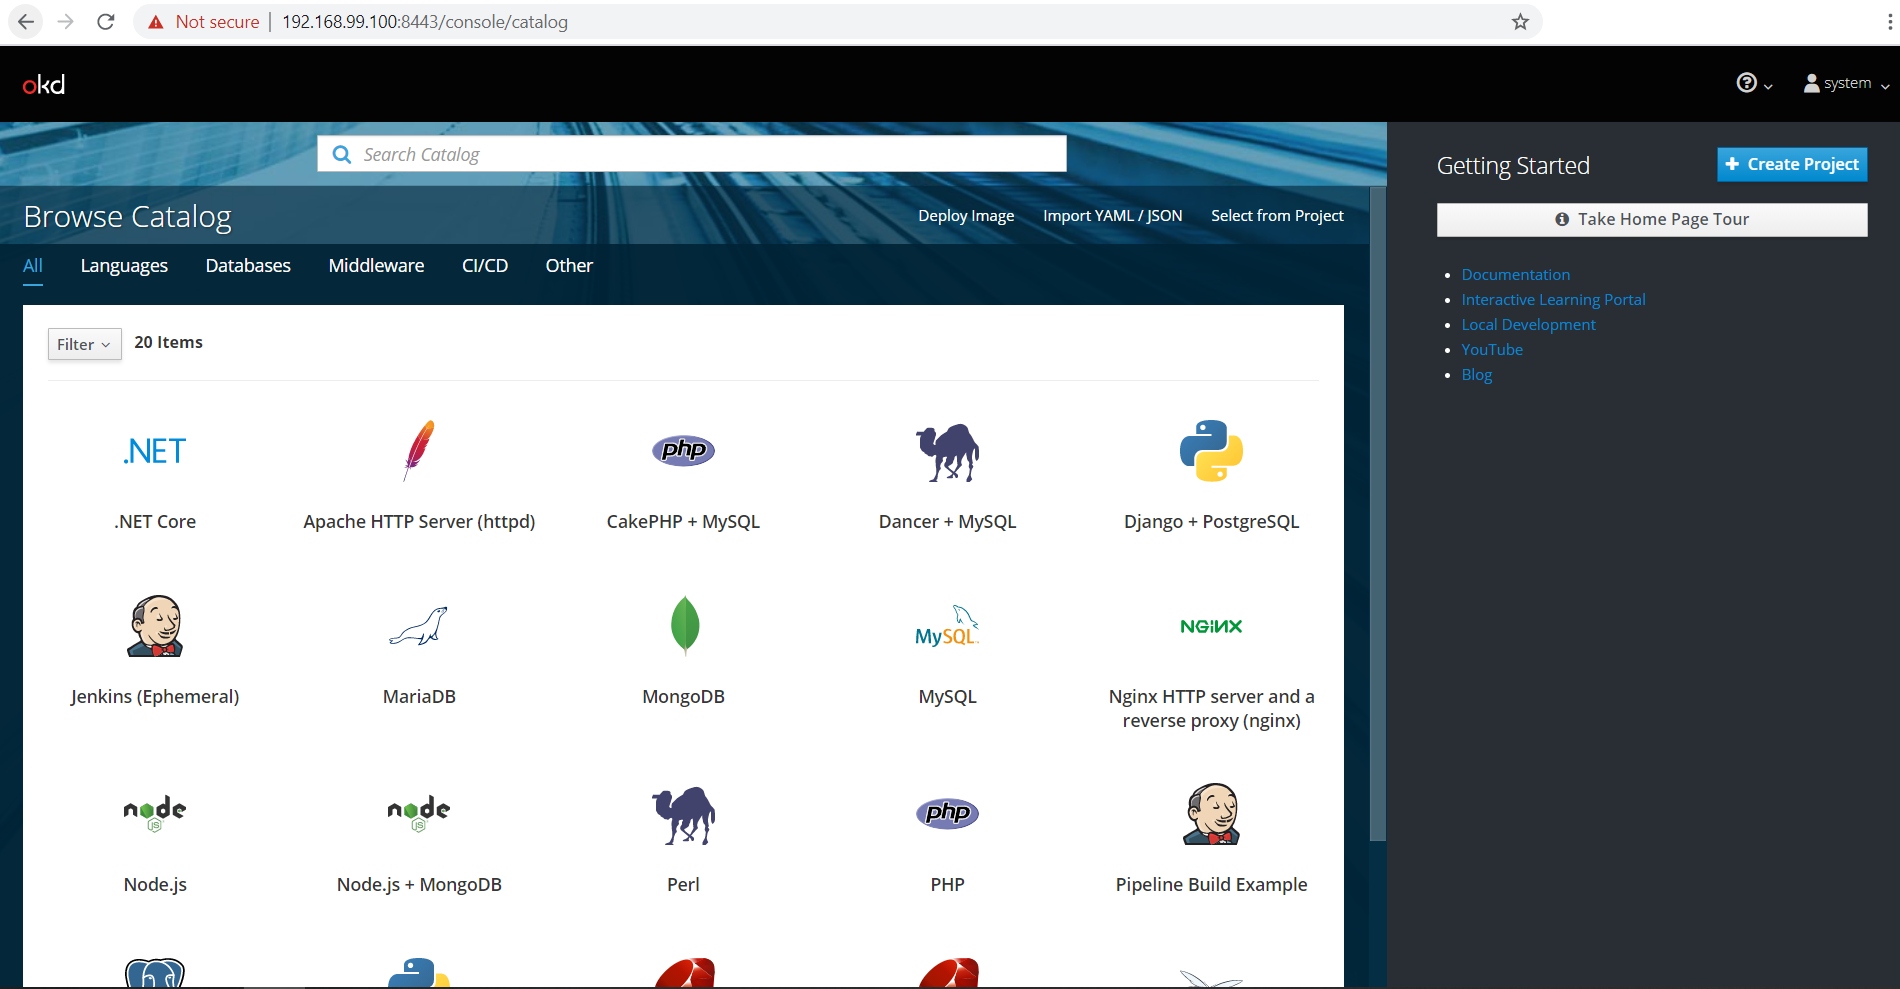Open the Jenkins (Ephemeral) butler icon
The width and height of the screenshot is (1900, 989).
point(155,626)
